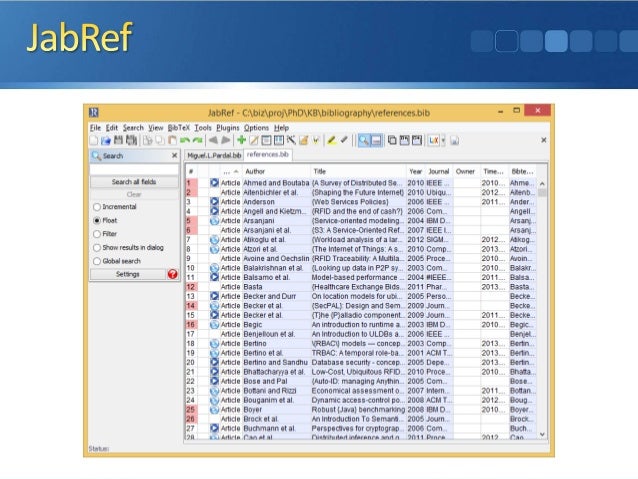Sort entries by the Title column header
Screen dimensions: 638x479
pos(358,172)
